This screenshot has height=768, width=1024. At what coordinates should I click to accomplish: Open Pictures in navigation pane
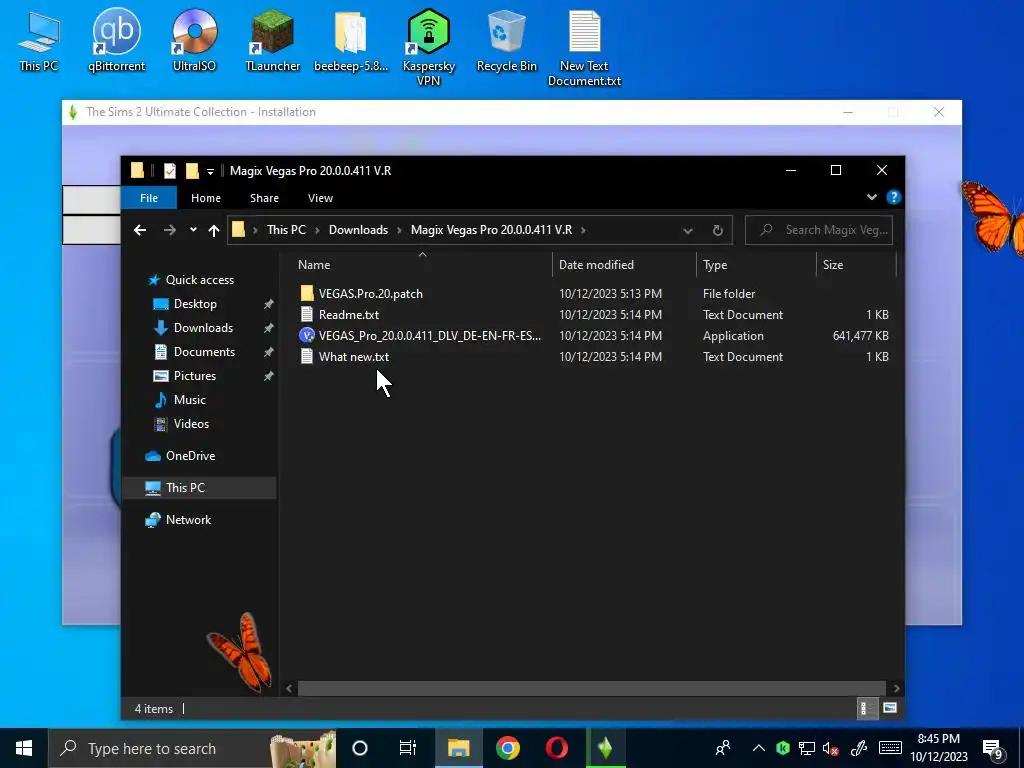195,376
